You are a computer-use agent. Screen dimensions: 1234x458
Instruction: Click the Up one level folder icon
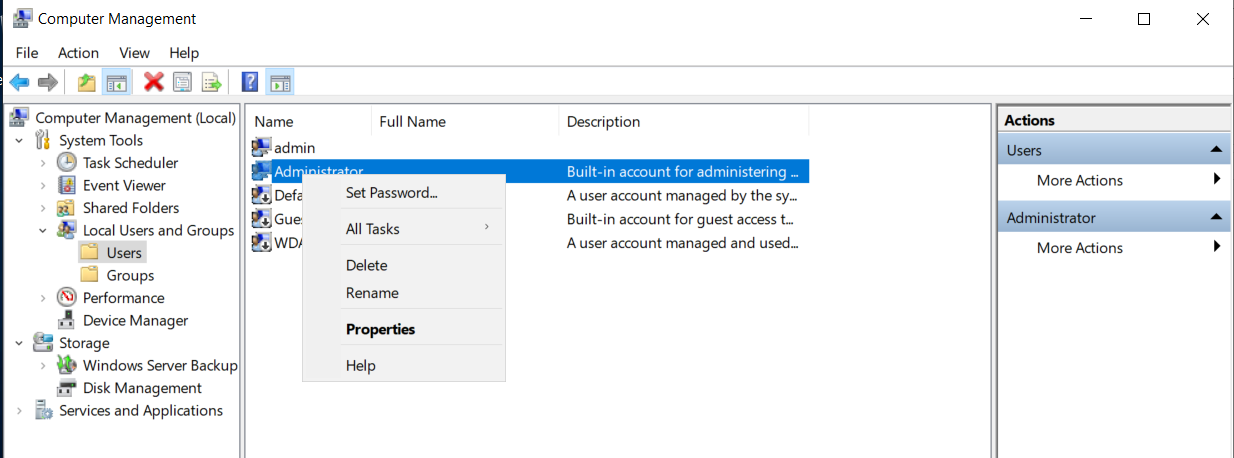tap(87, 82)
